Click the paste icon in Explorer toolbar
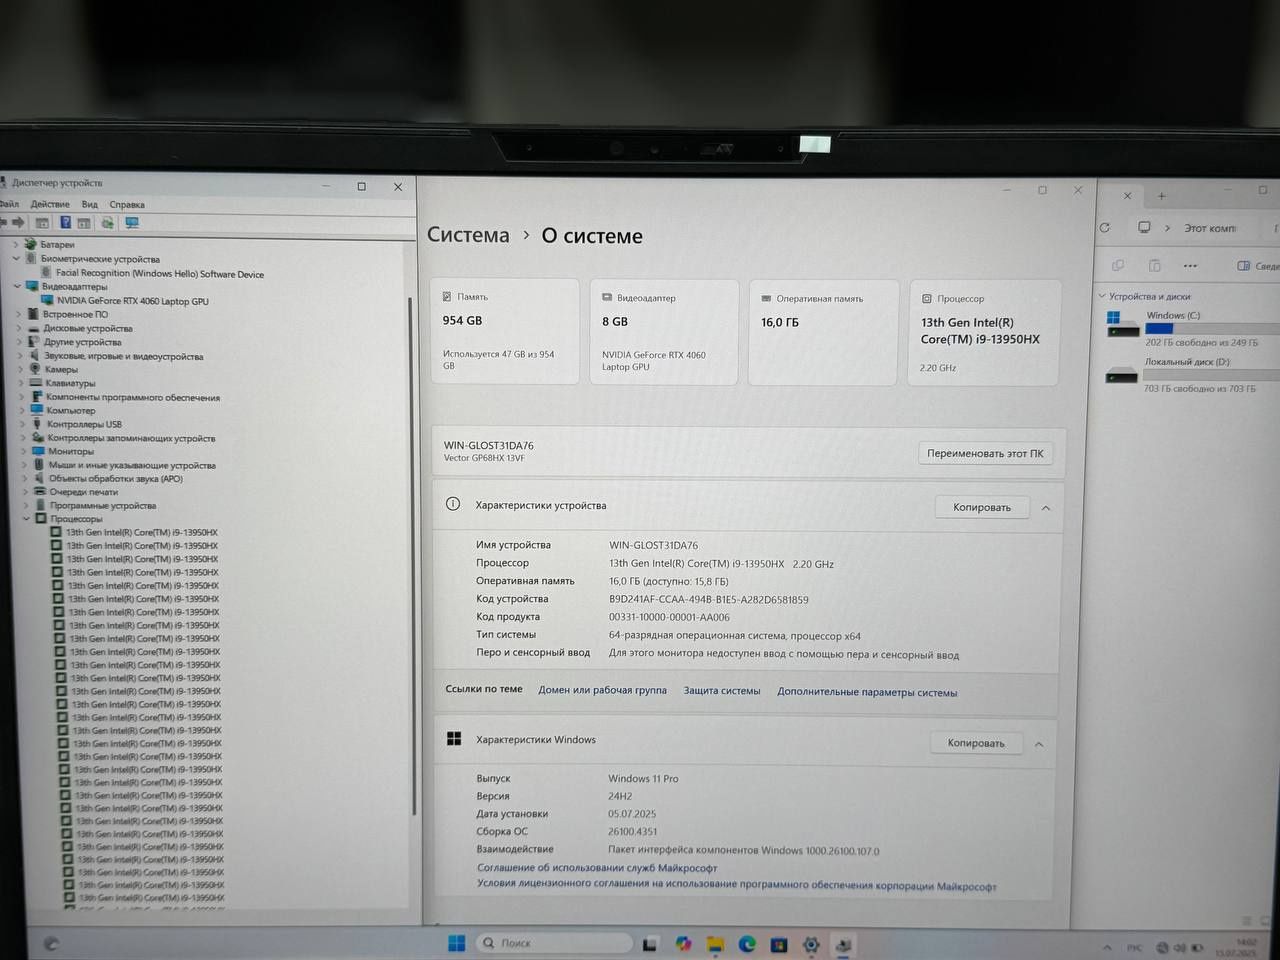The image size is (1280, 960). [x=1155, y=265]
